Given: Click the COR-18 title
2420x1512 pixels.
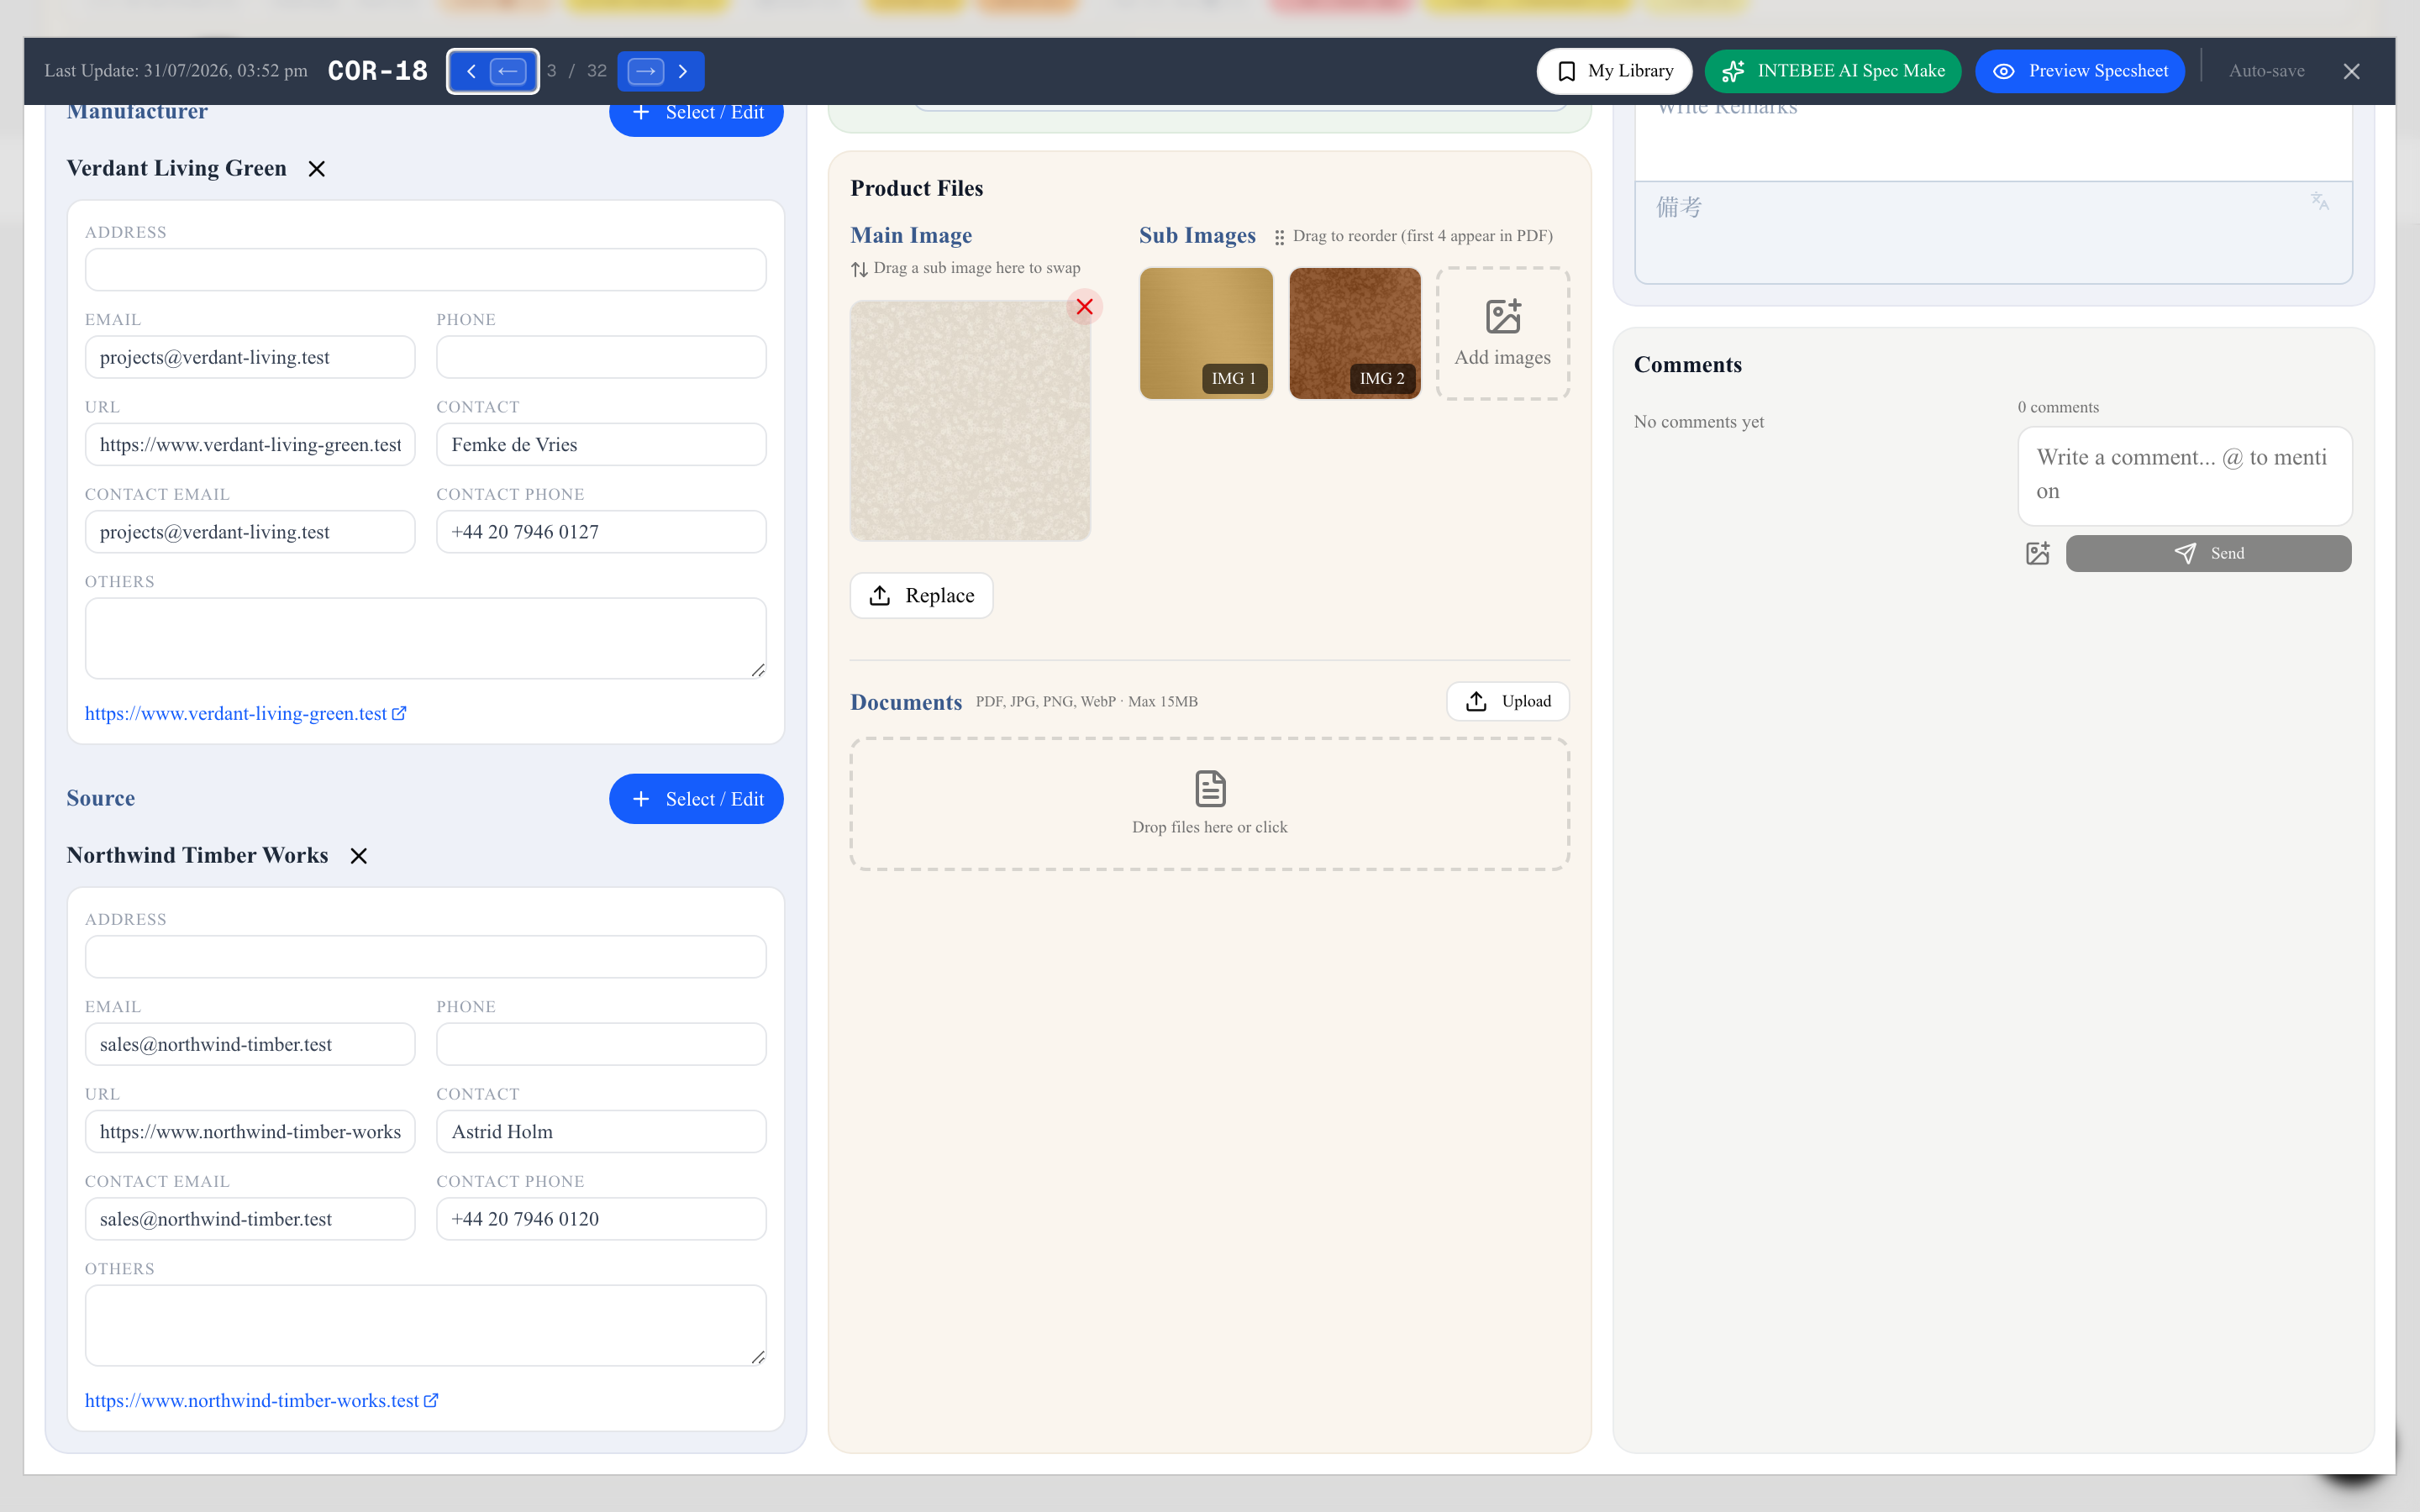Looking at the screenshot, I should 377,71.
